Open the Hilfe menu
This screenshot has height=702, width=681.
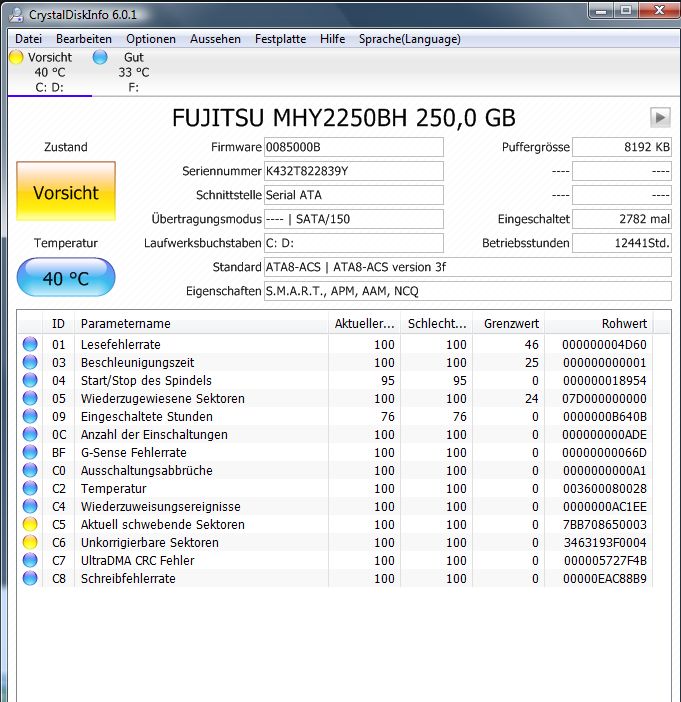tap(332, 39)
